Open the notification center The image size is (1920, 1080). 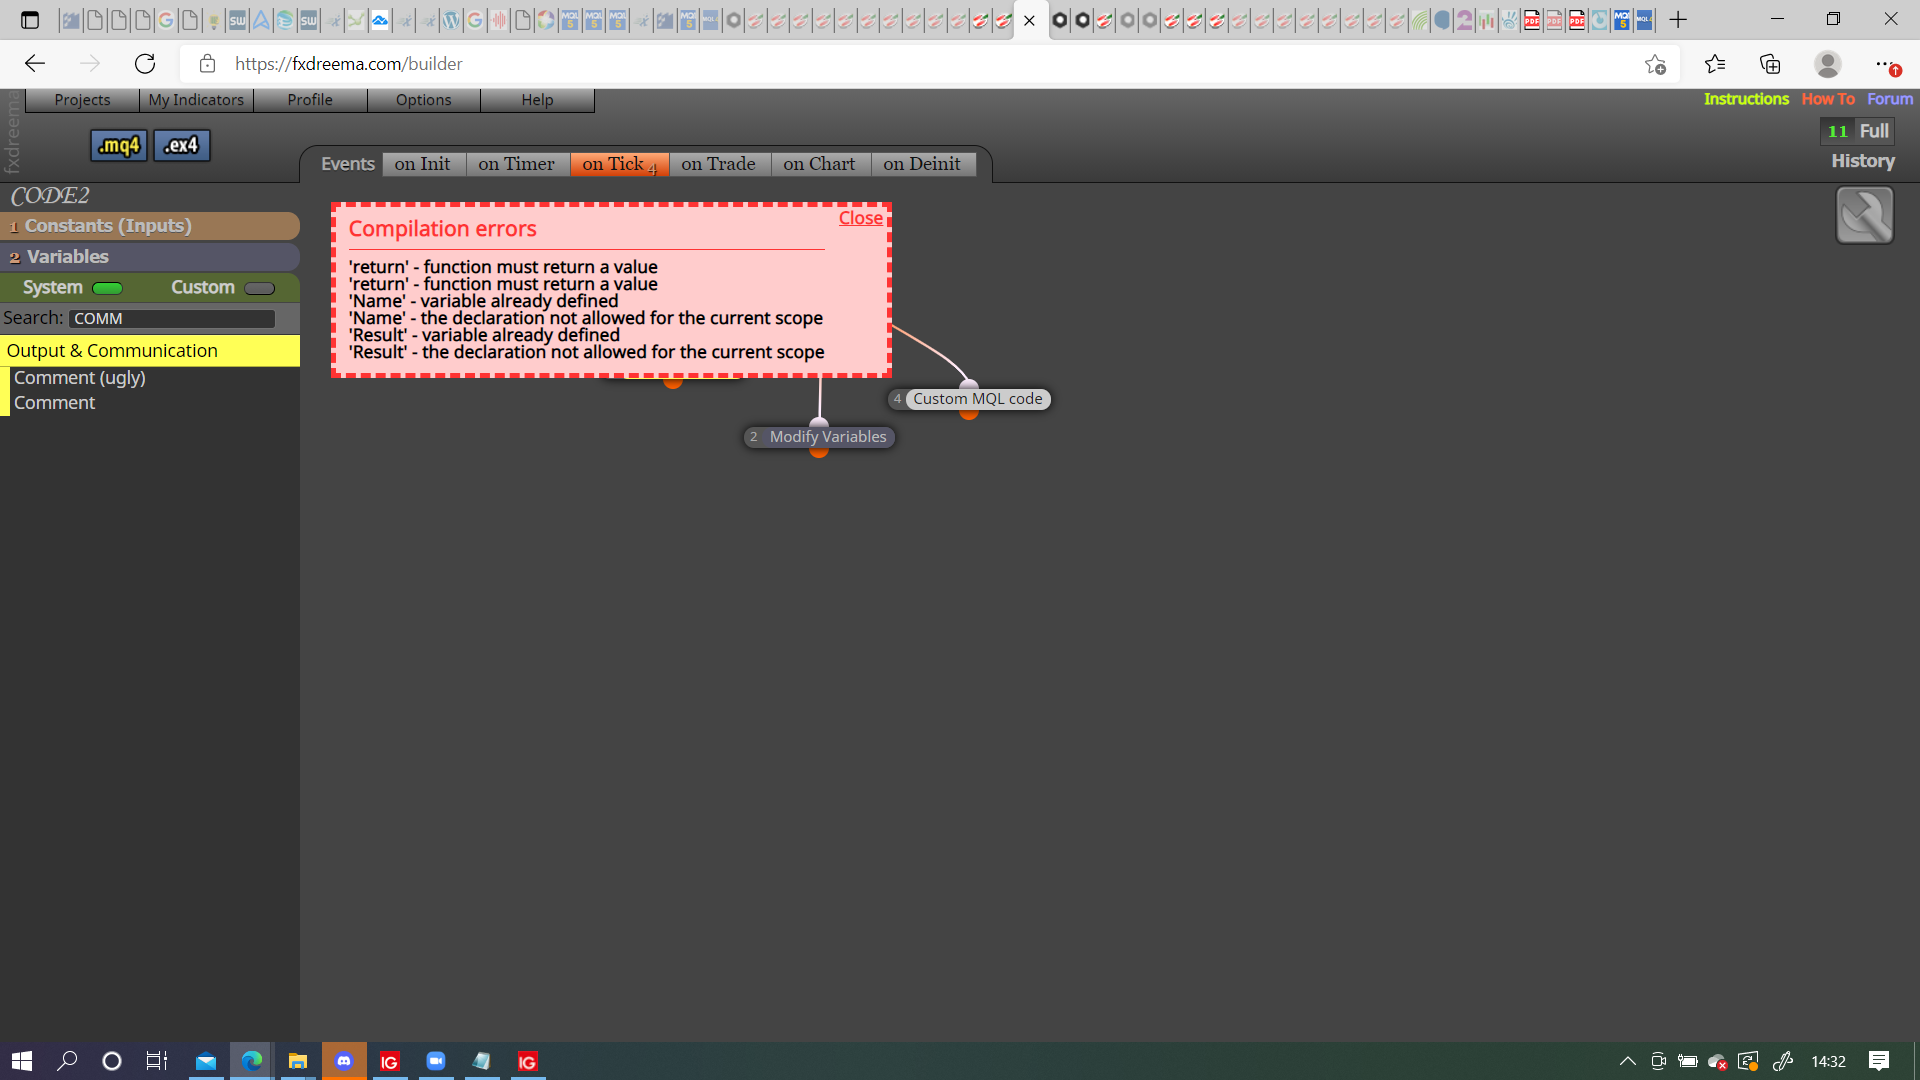point(1879,1061)
